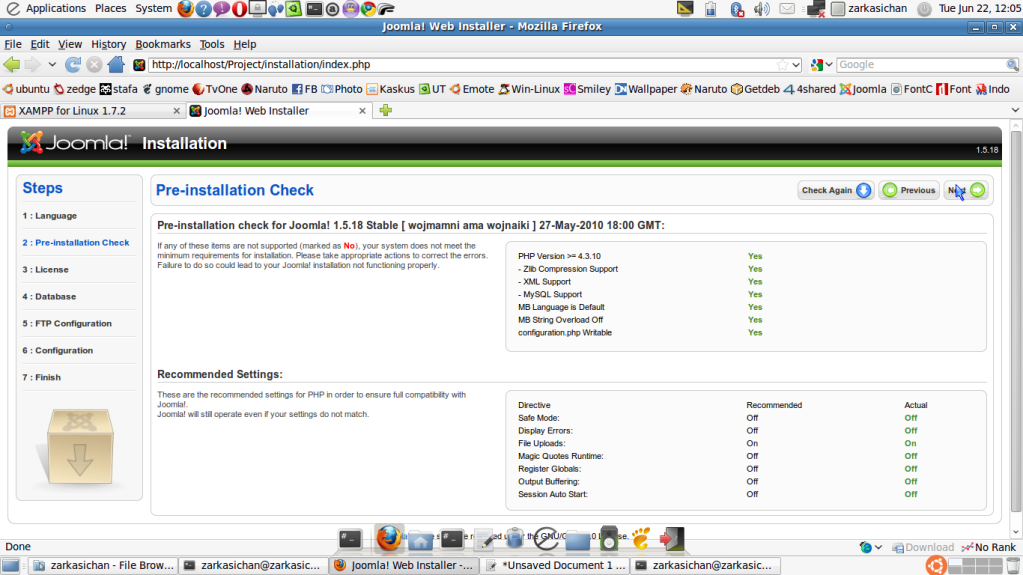
Task: Click No Rank in the status bar
Action: tap(988, 547)
